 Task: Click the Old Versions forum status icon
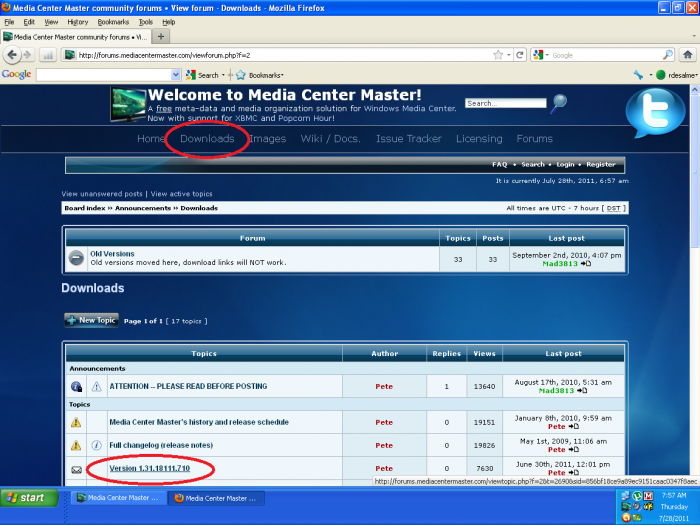pos(76,258)
